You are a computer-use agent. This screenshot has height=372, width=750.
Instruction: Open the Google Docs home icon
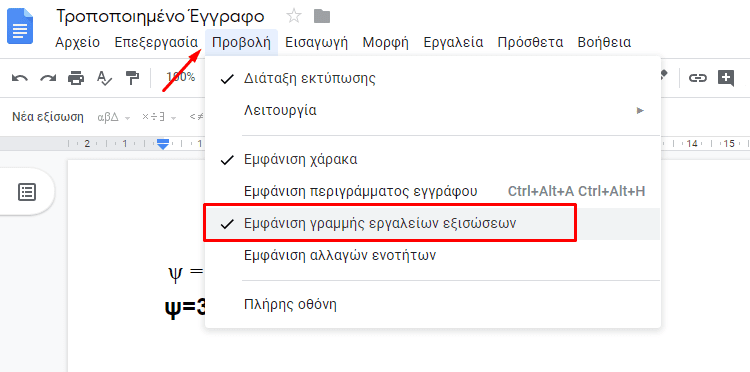(x=20, y=28)
